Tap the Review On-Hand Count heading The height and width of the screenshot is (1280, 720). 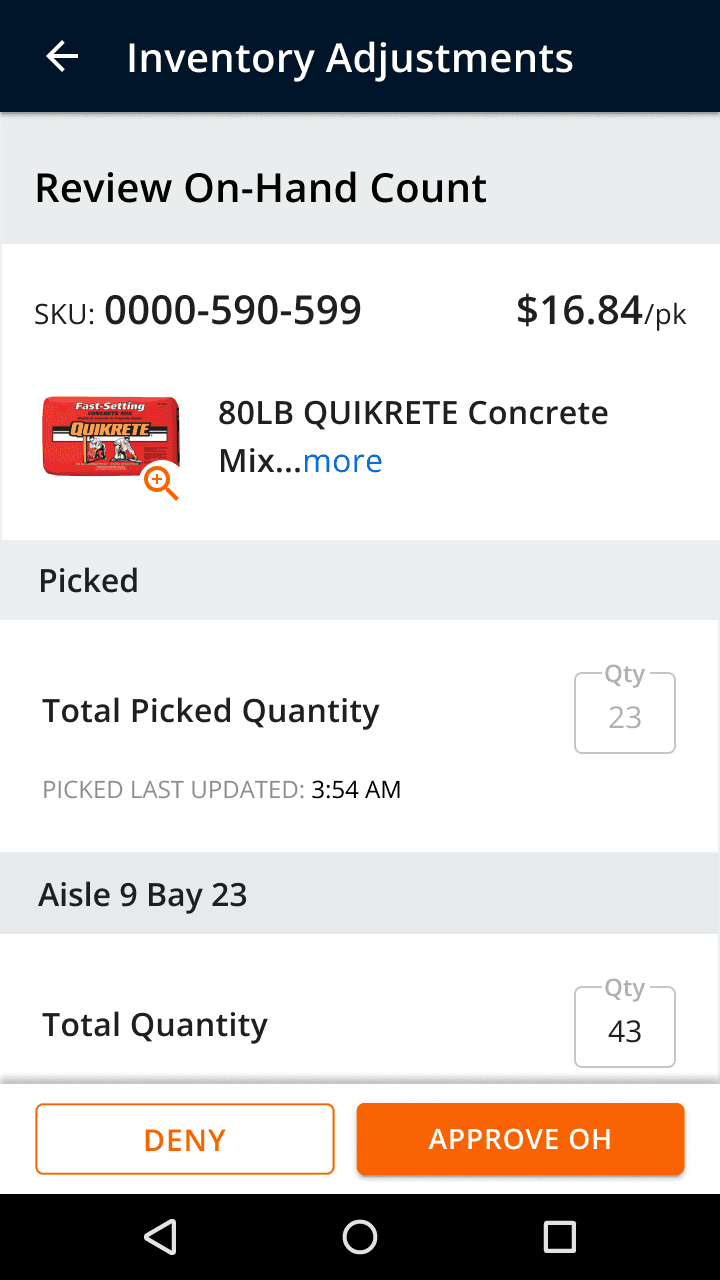pos(261,188)
